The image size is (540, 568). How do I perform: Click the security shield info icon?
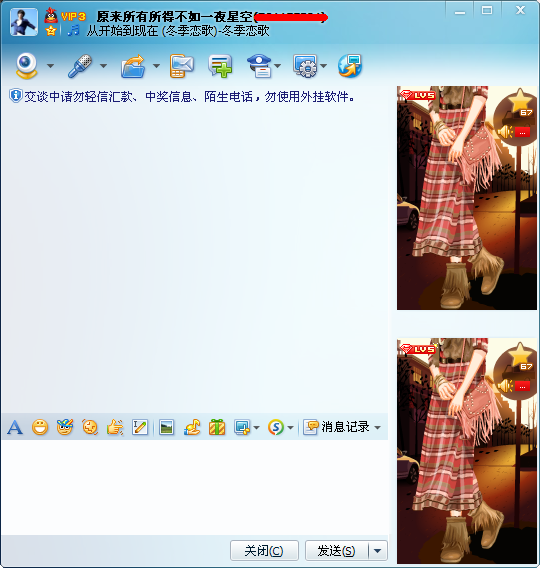[16, 96]
